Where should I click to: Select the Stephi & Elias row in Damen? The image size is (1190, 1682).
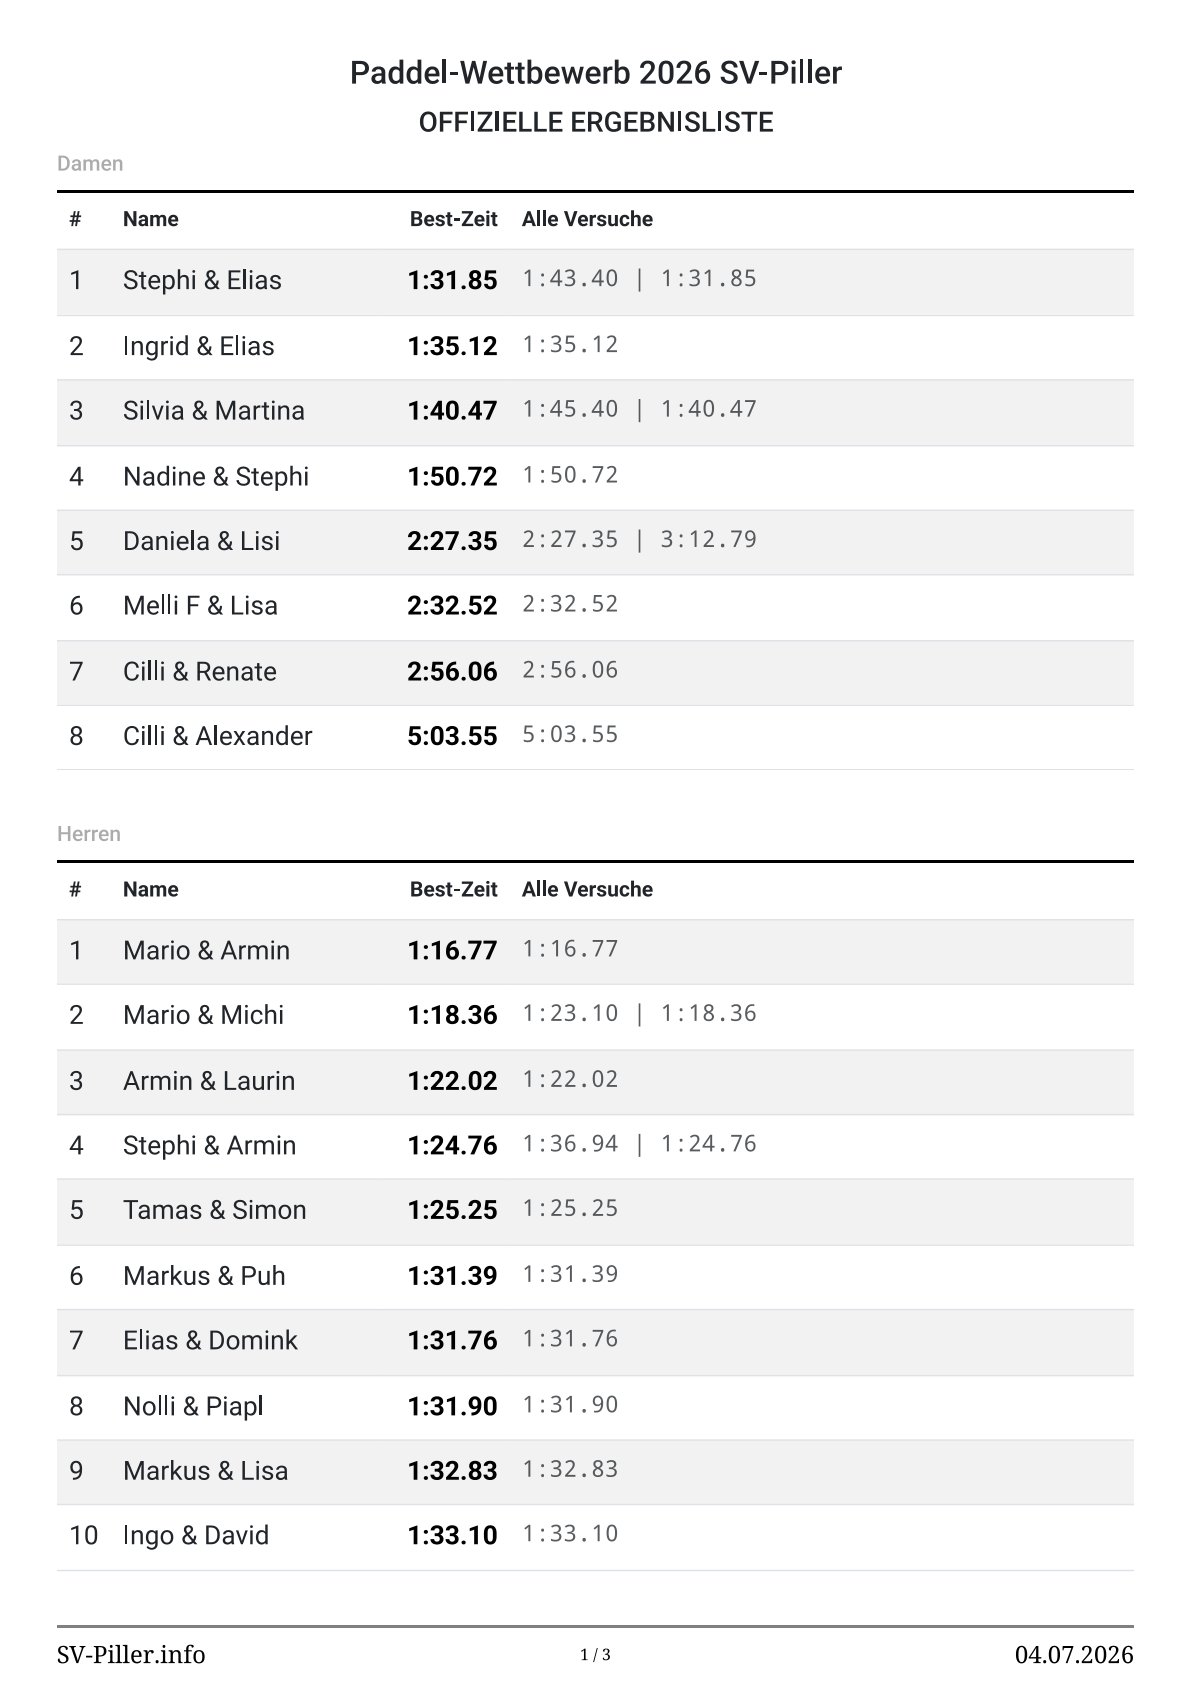pyautogui.click(x=595, y=281)
